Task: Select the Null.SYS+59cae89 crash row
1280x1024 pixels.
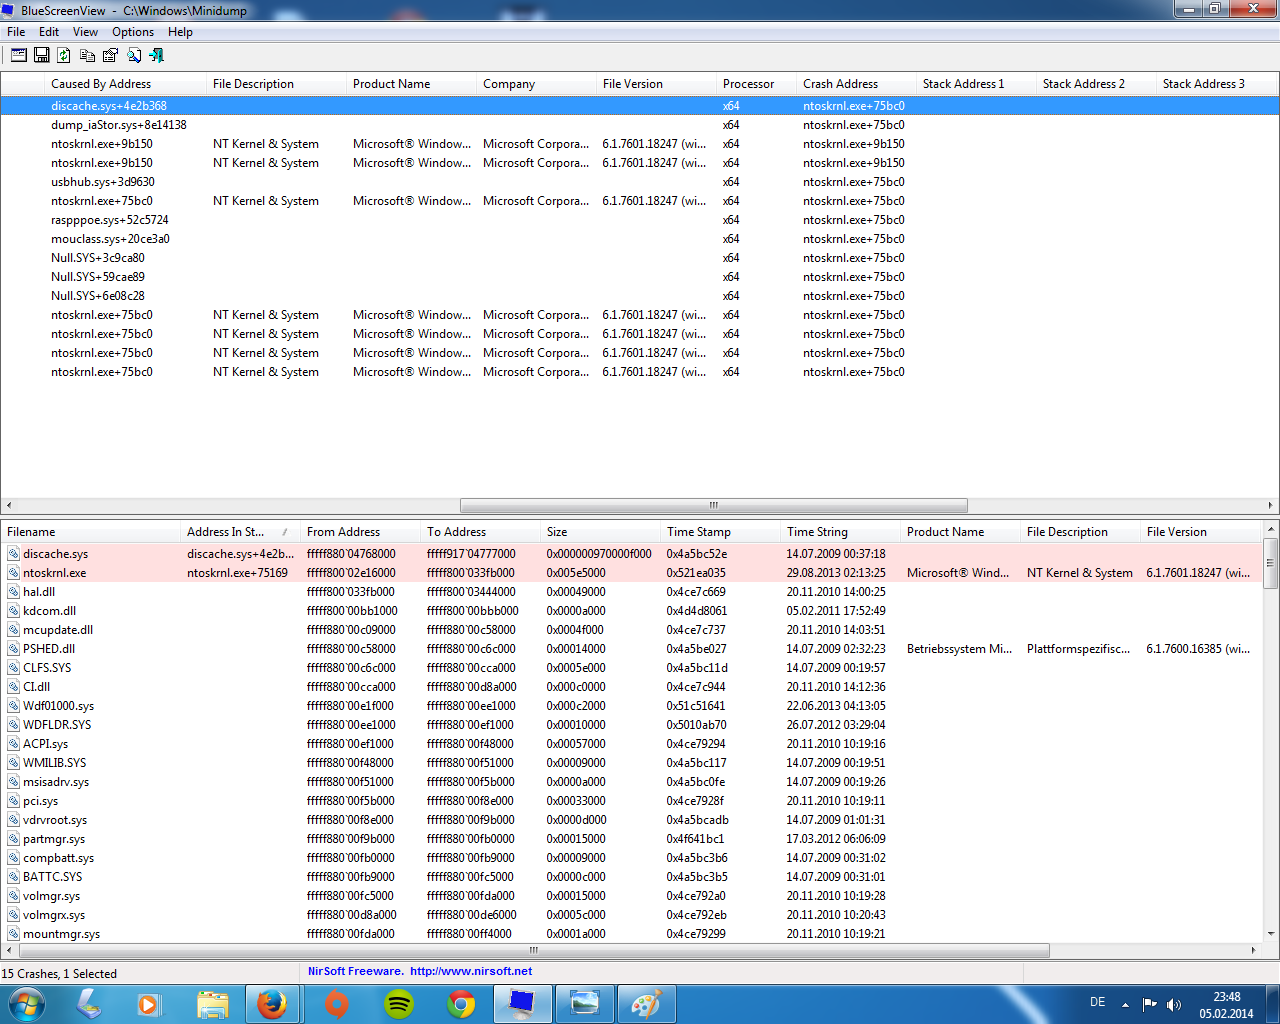Action: pyautogui.click(x=640, y=277)
